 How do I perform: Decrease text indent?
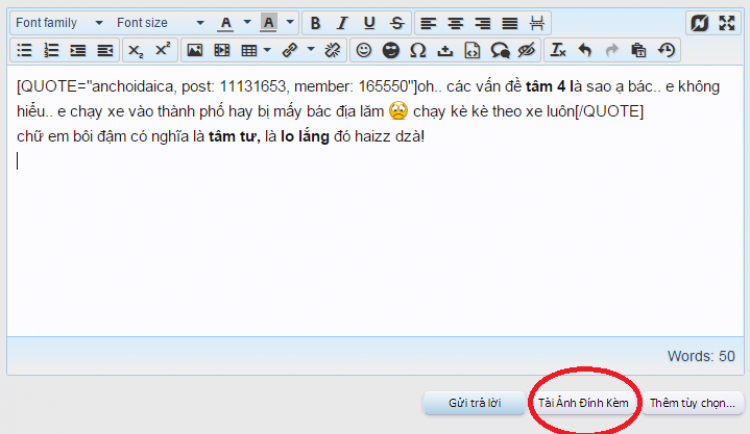105,50
